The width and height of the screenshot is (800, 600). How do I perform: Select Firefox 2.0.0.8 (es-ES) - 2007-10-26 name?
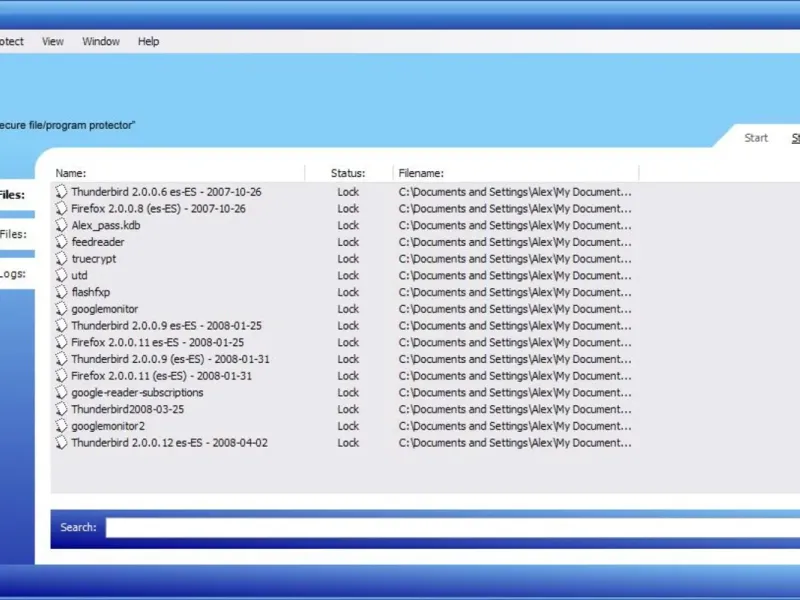158,209
